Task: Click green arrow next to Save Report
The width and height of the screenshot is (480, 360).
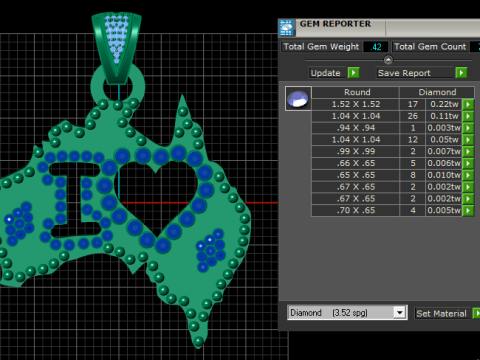Action: pyautogui.click(x=461, y=73)
